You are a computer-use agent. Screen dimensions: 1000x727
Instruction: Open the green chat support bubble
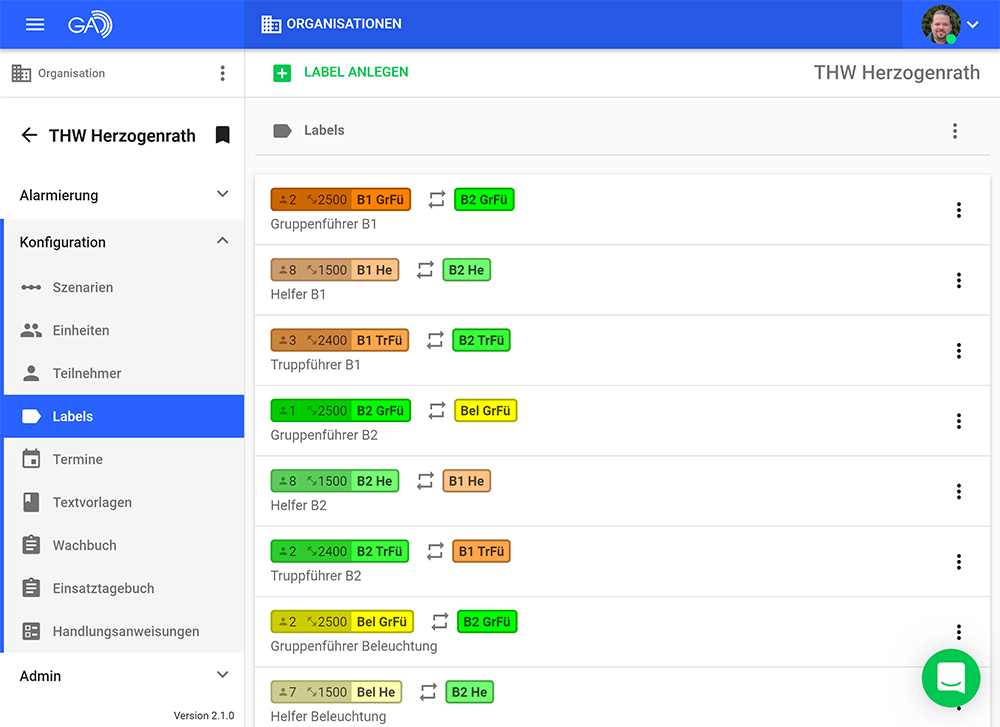(x=950, y=678)
